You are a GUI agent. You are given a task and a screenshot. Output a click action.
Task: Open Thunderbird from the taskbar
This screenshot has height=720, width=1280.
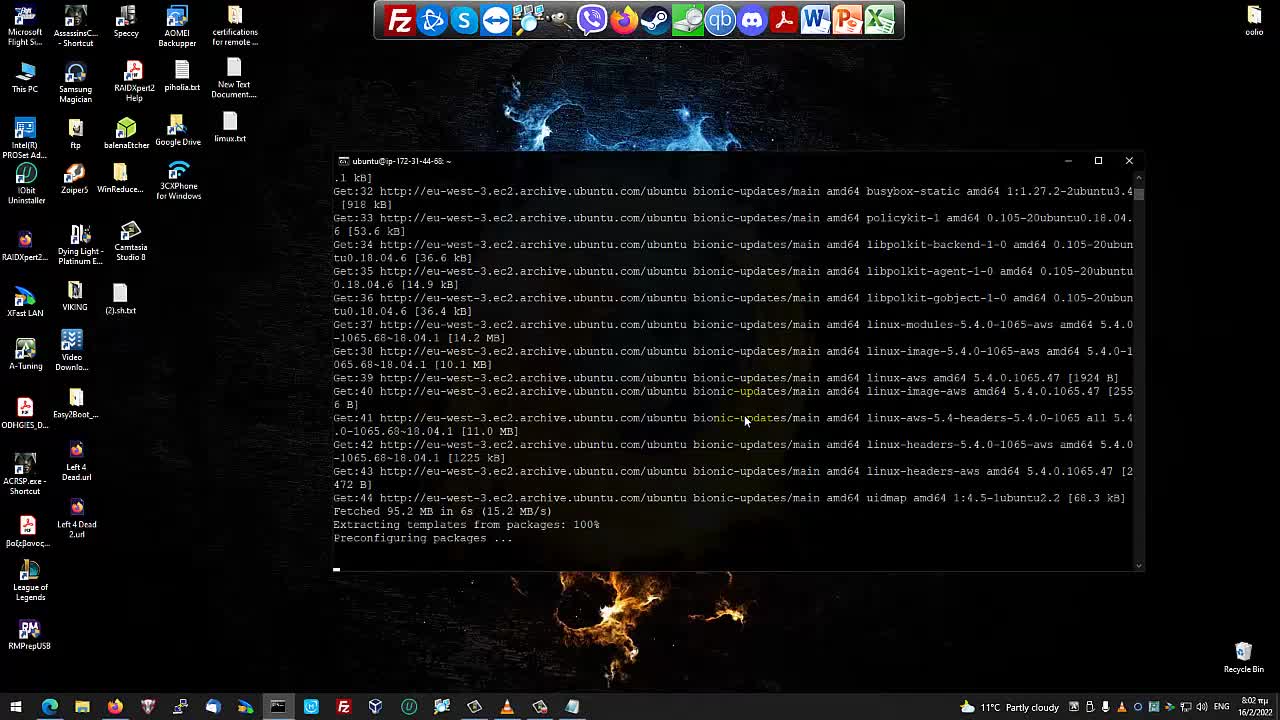213,707
